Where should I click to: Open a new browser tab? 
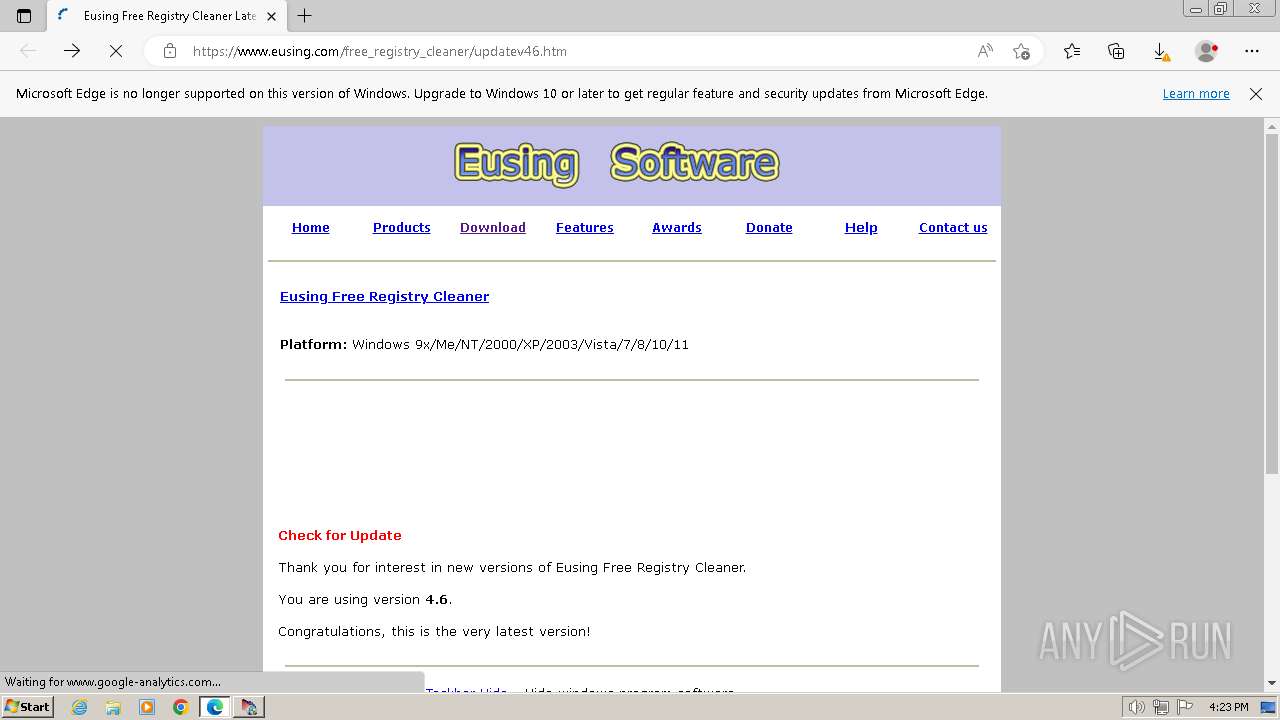point(305,16)
